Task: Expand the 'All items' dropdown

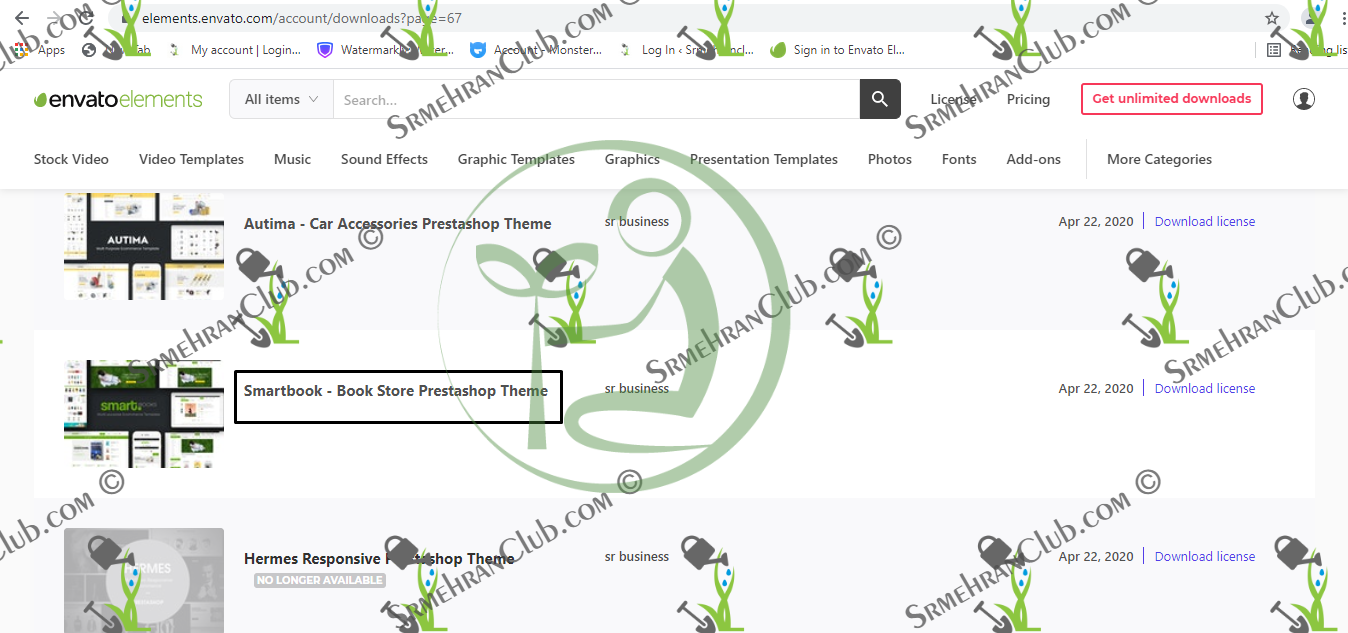Action: point(281,99)
